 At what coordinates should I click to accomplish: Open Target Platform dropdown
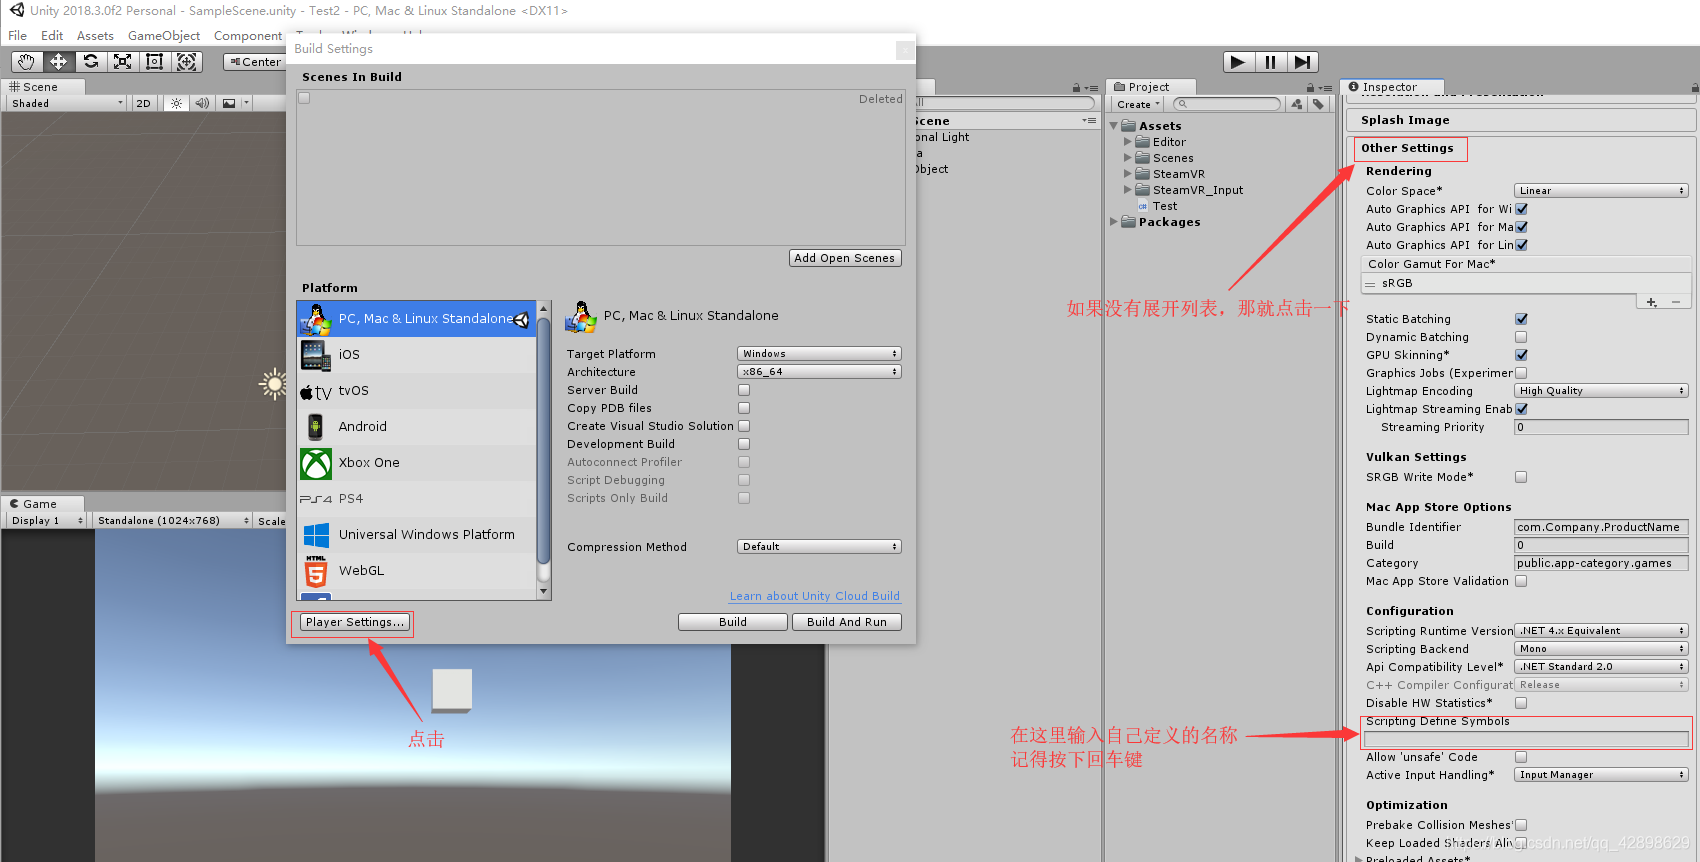pos(819,354)
